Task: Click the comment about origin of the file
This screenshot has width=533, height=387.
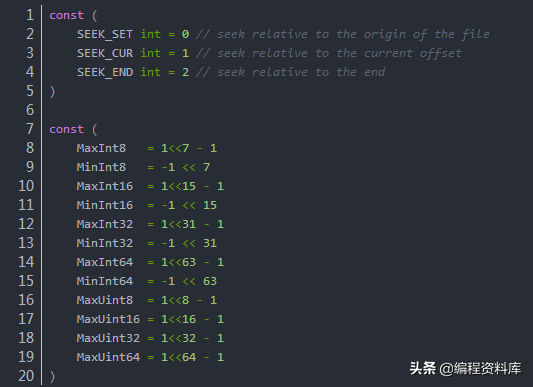Action: point(343,34)
